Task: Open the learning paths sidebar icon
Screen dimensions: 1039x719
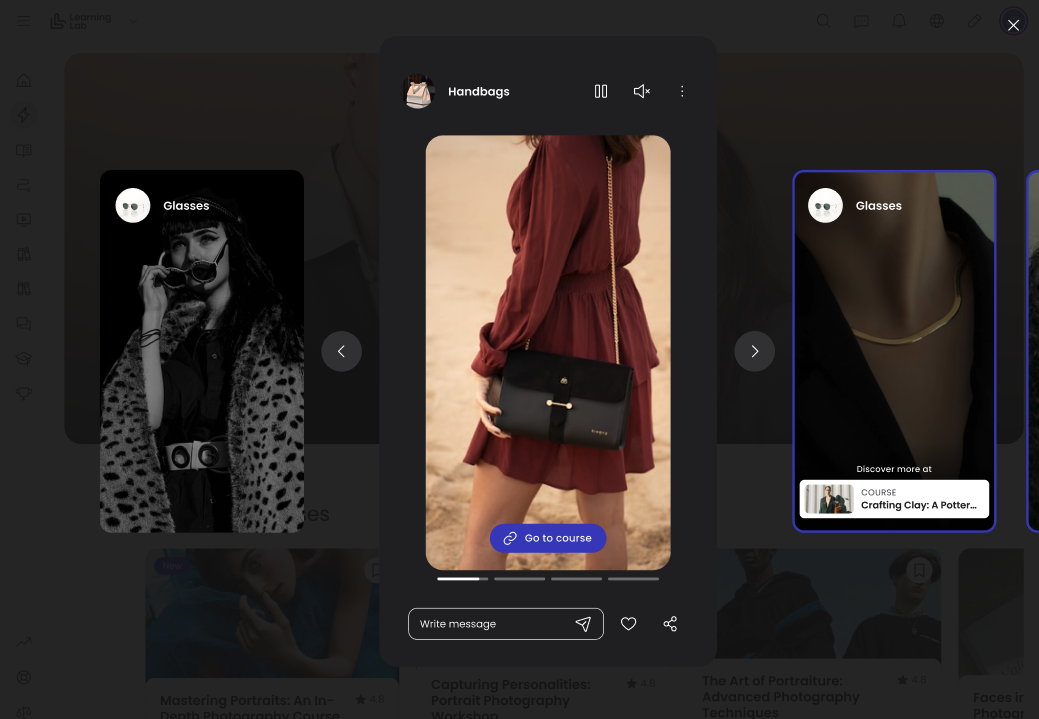Action: pyautogui.click(x=24, y=185)
